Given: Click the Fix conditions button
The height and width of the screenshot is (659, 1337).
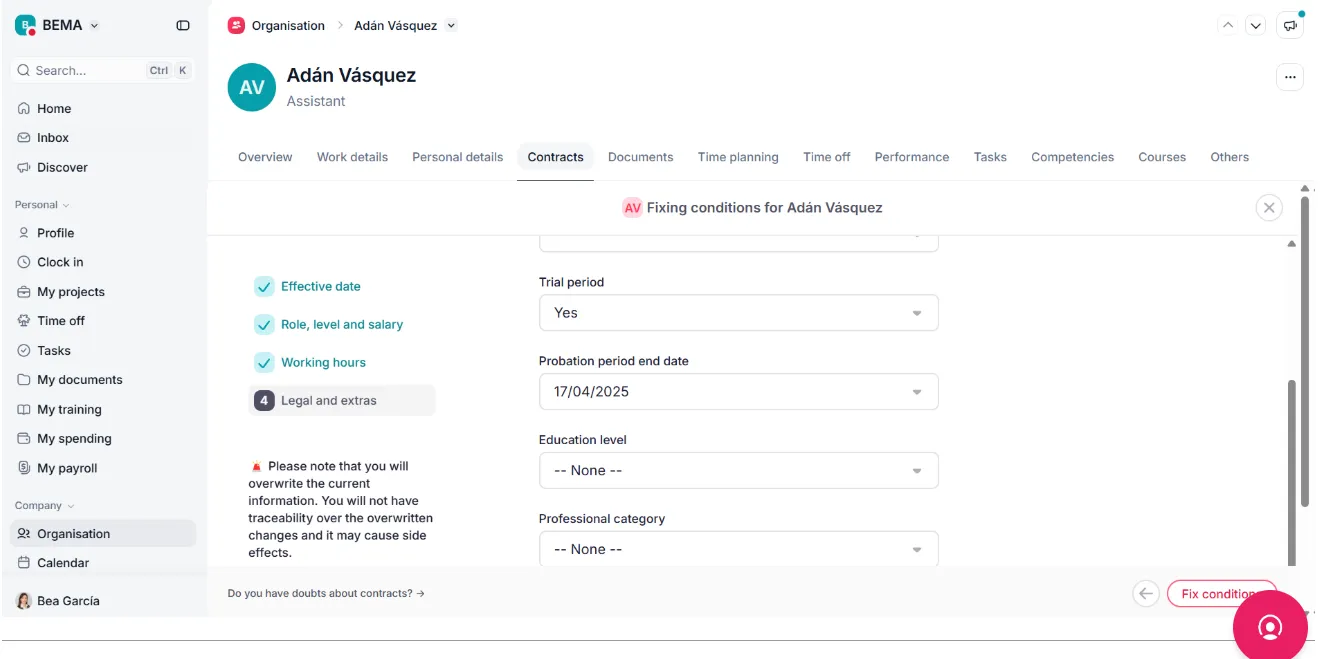Looking at the screenshot, I should point(1220,594).
